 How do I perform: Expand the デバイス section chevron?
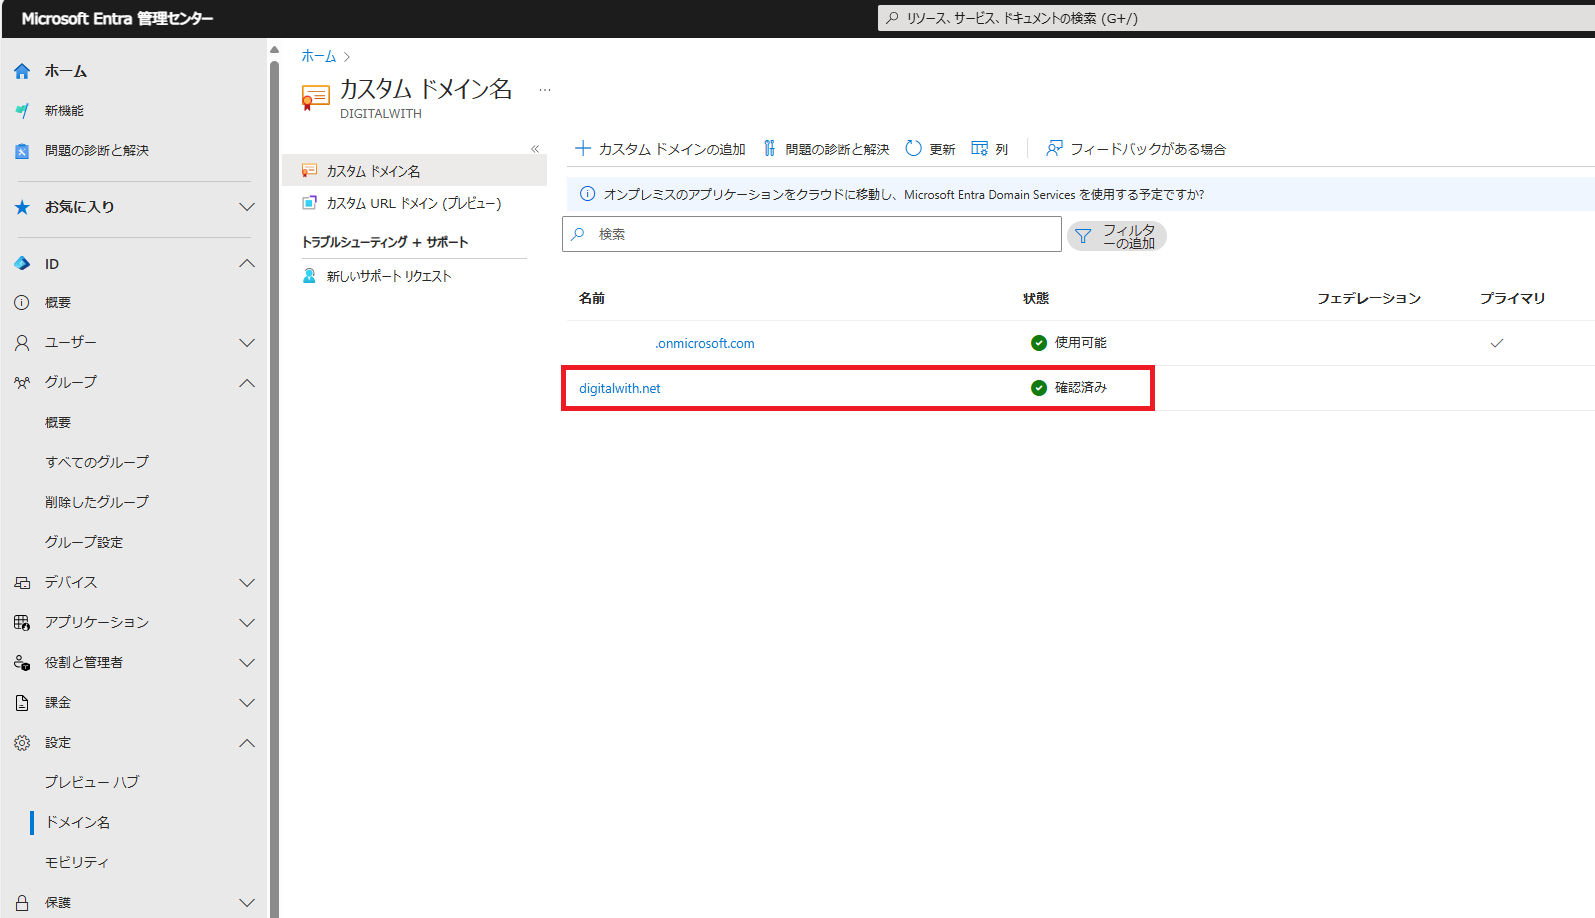[247, 583]
